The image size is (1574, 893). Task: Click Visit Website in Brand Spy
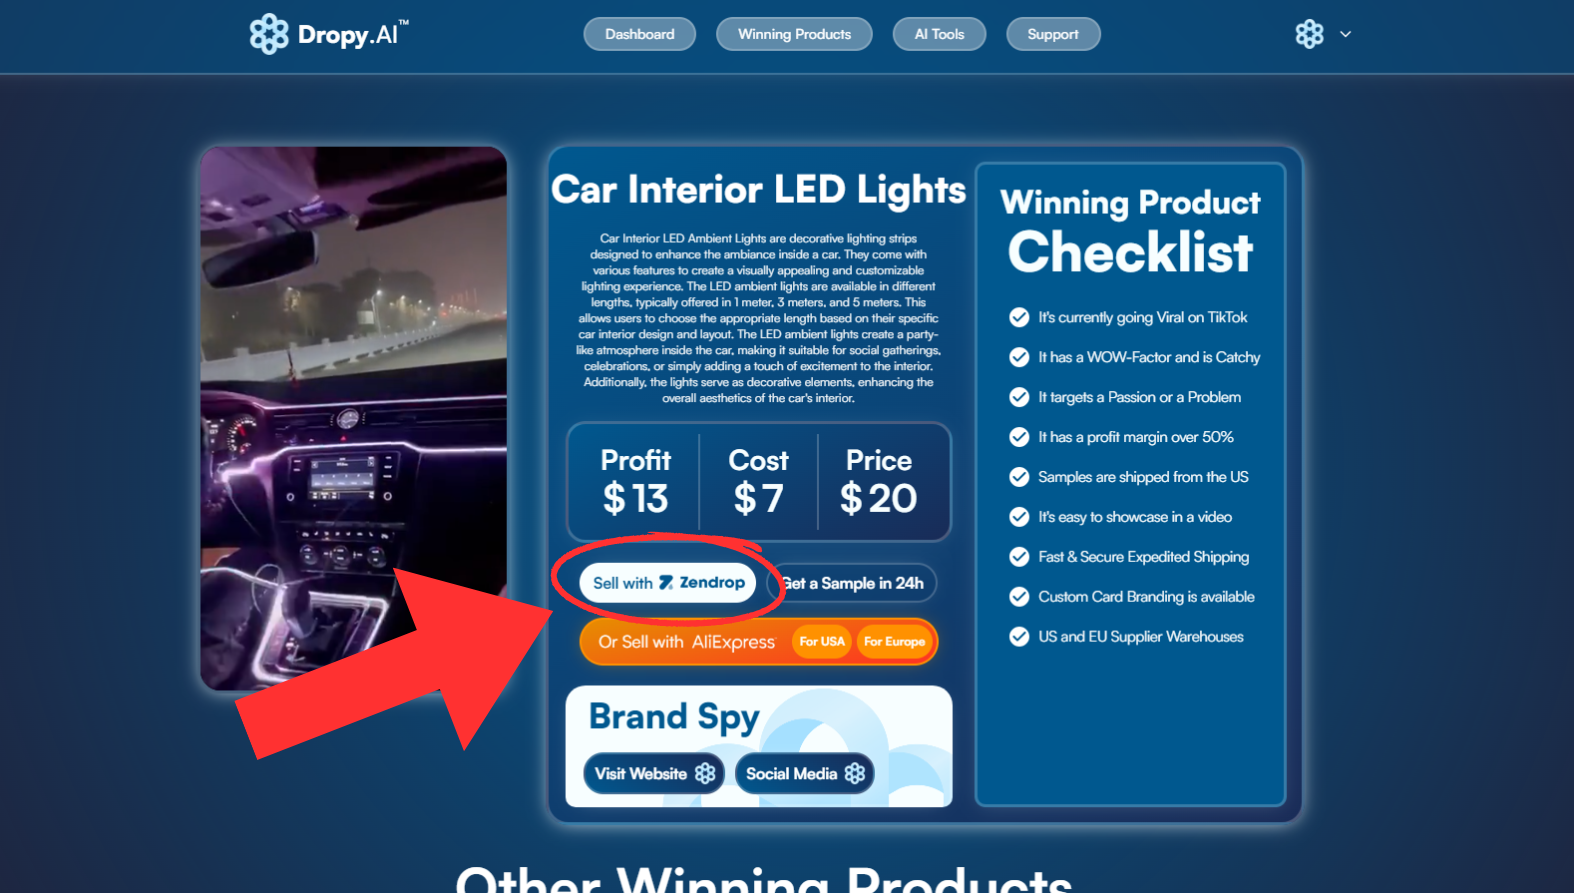(654, 773)
